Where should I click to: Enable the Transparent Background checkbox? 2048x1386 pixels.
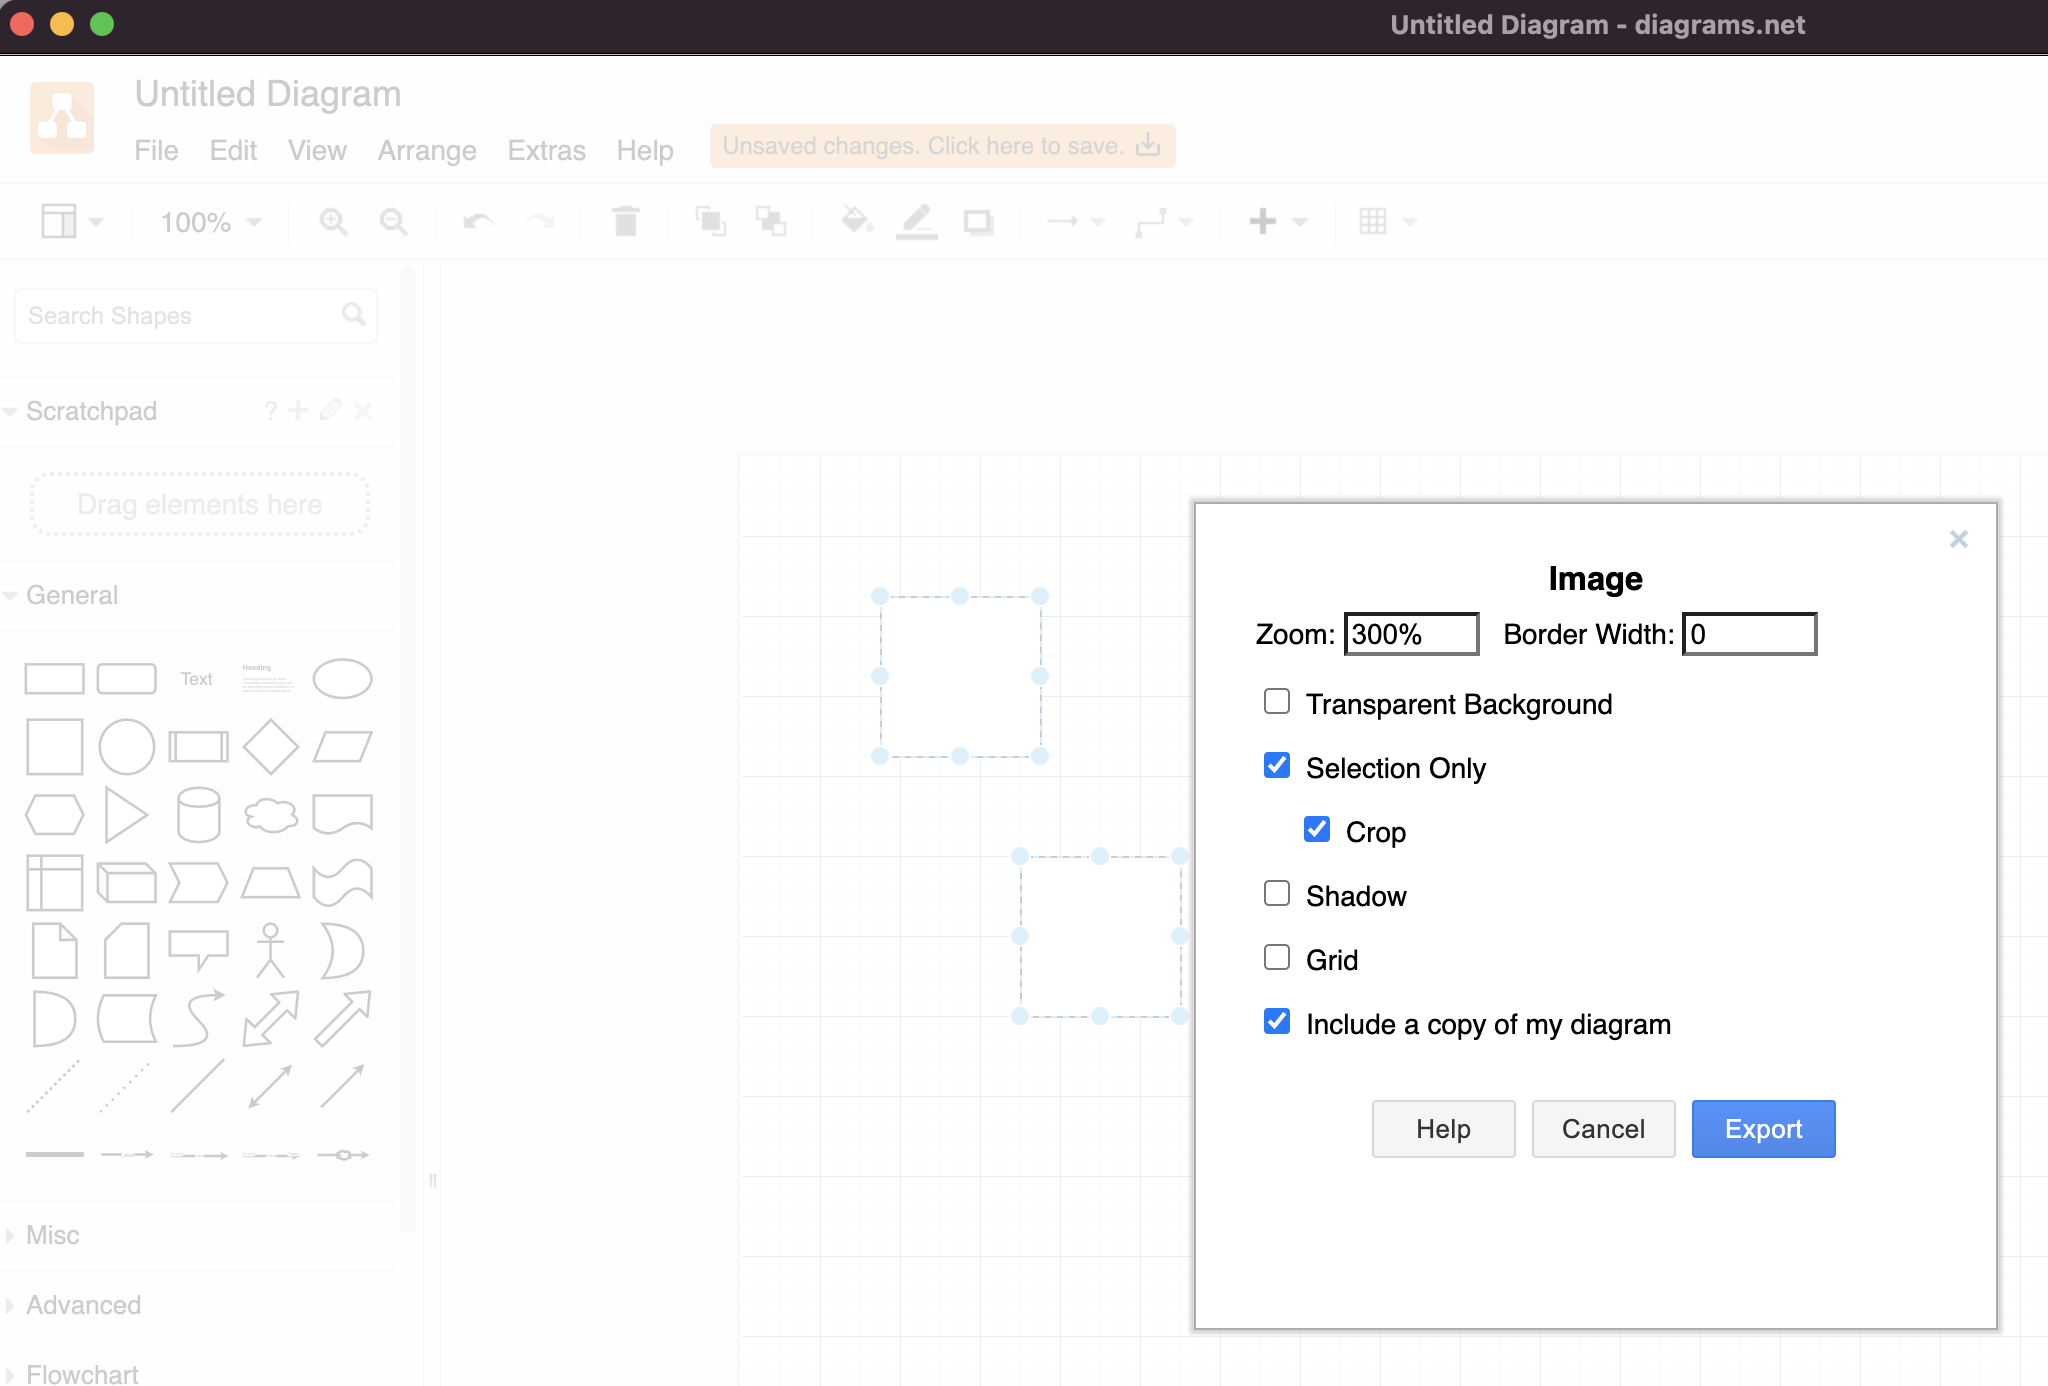[x=1276, y=702]
